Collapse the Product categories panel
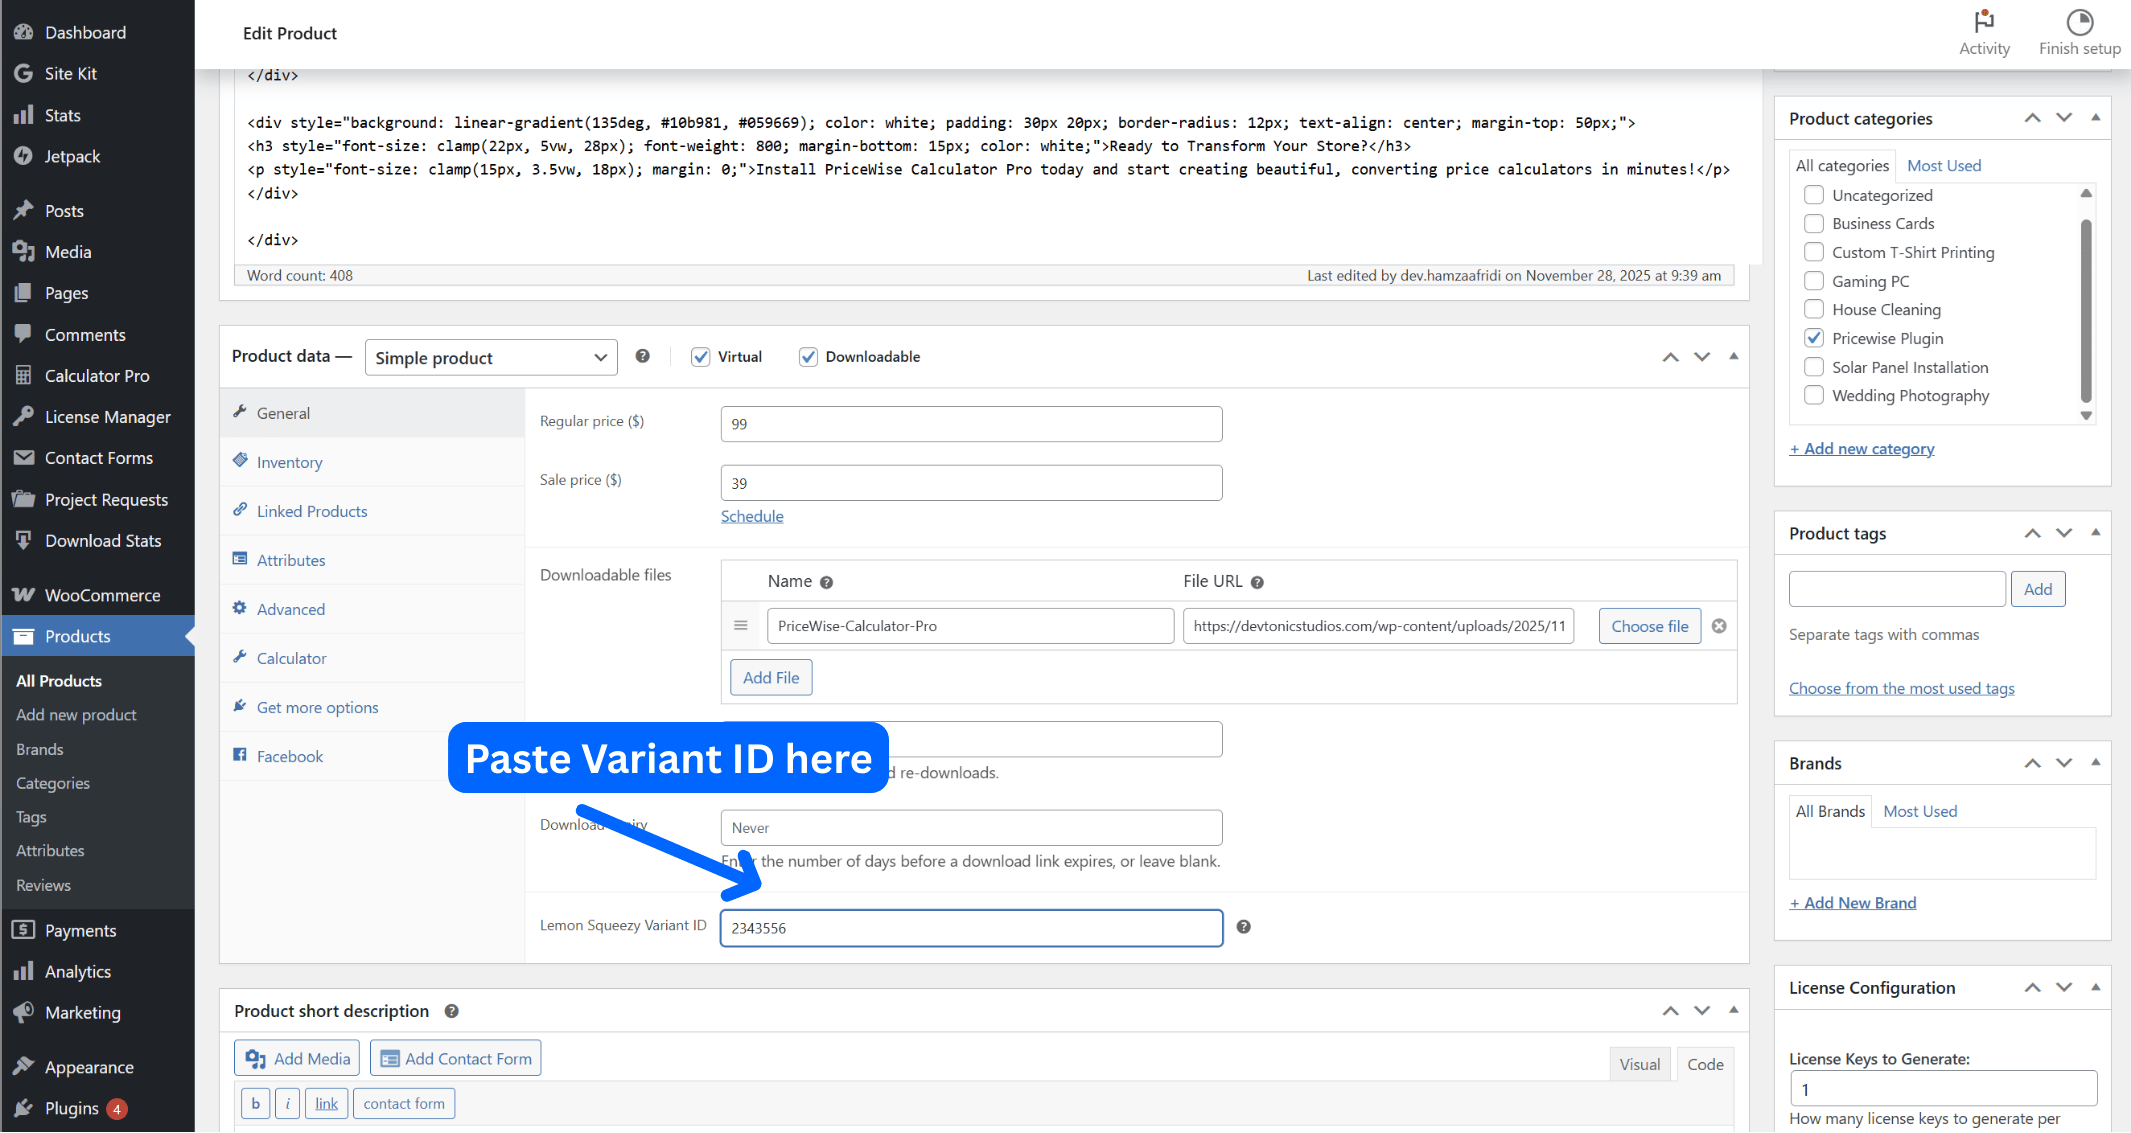The image size is (2131, 1133). tap(2095, 117)
